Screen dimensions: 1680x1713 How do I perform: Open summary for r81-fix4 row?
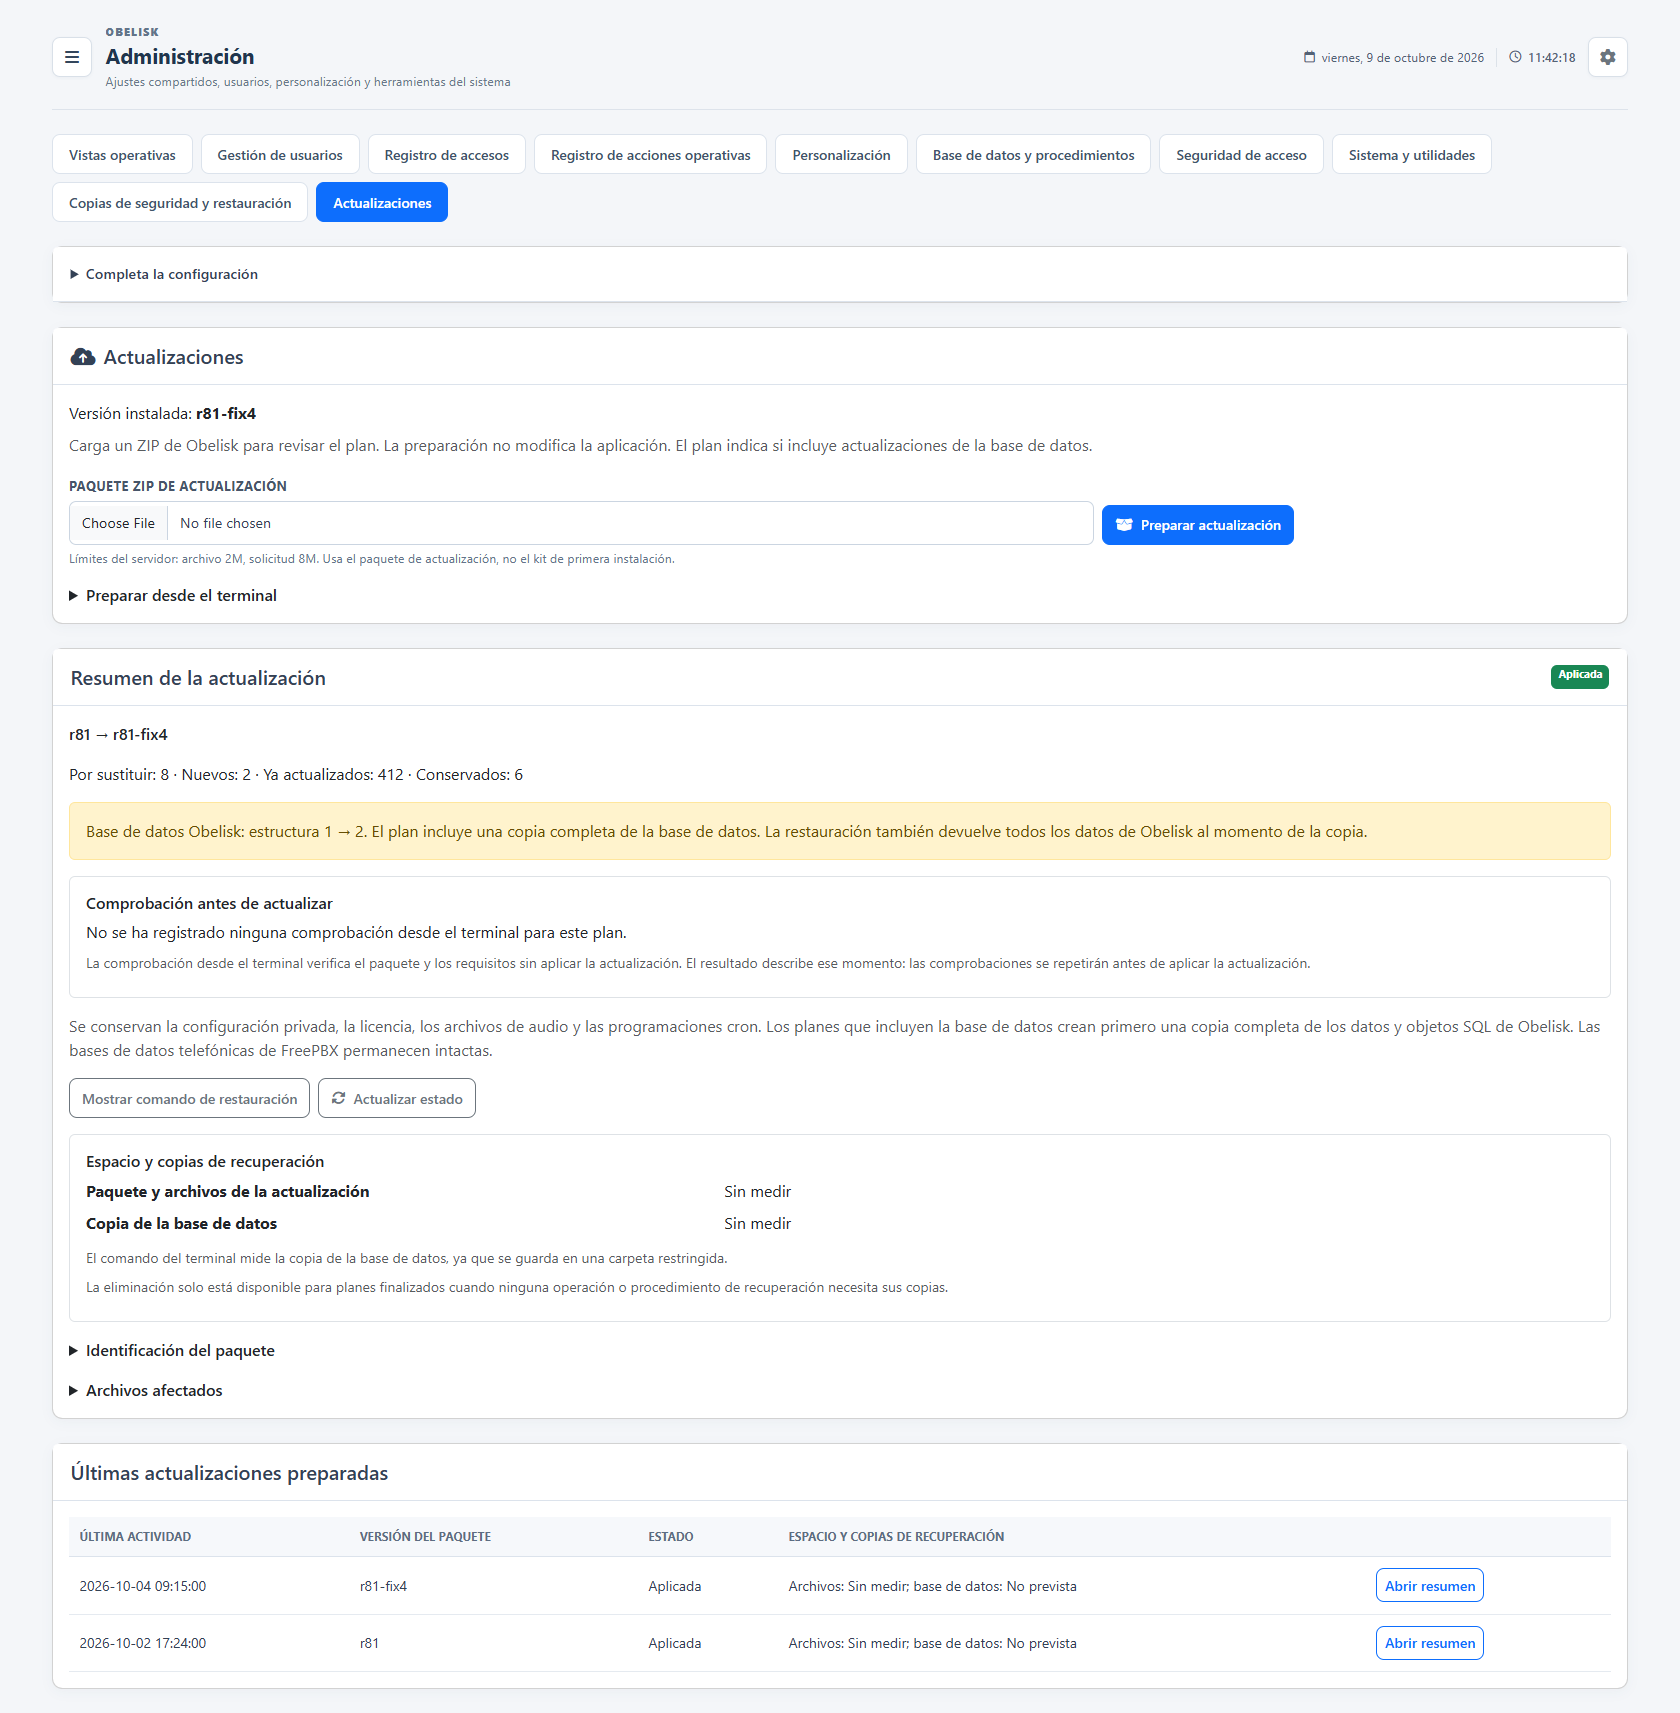[1429, 1585]
